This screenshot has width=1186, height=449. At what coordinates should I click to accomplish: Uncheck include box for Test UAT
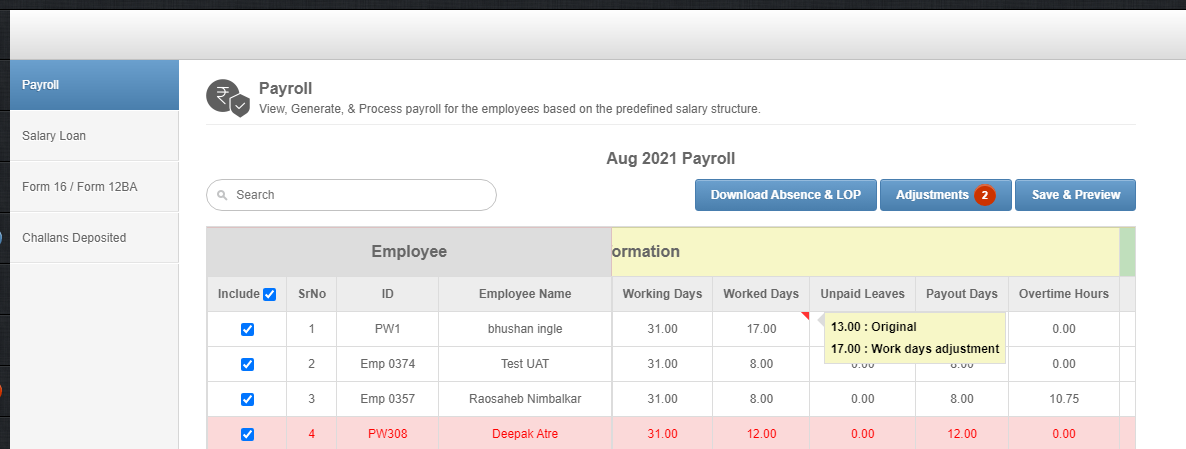click(x=247, y=364)
